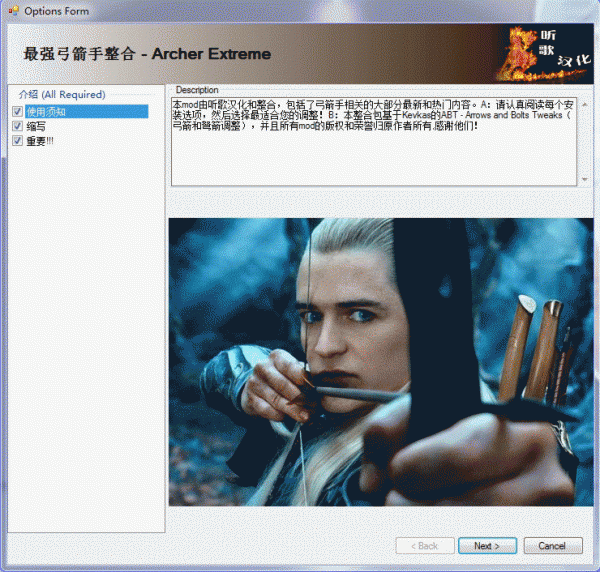Click the Description group label
Screen dimensions: 600x572
(x=196, y=90)
